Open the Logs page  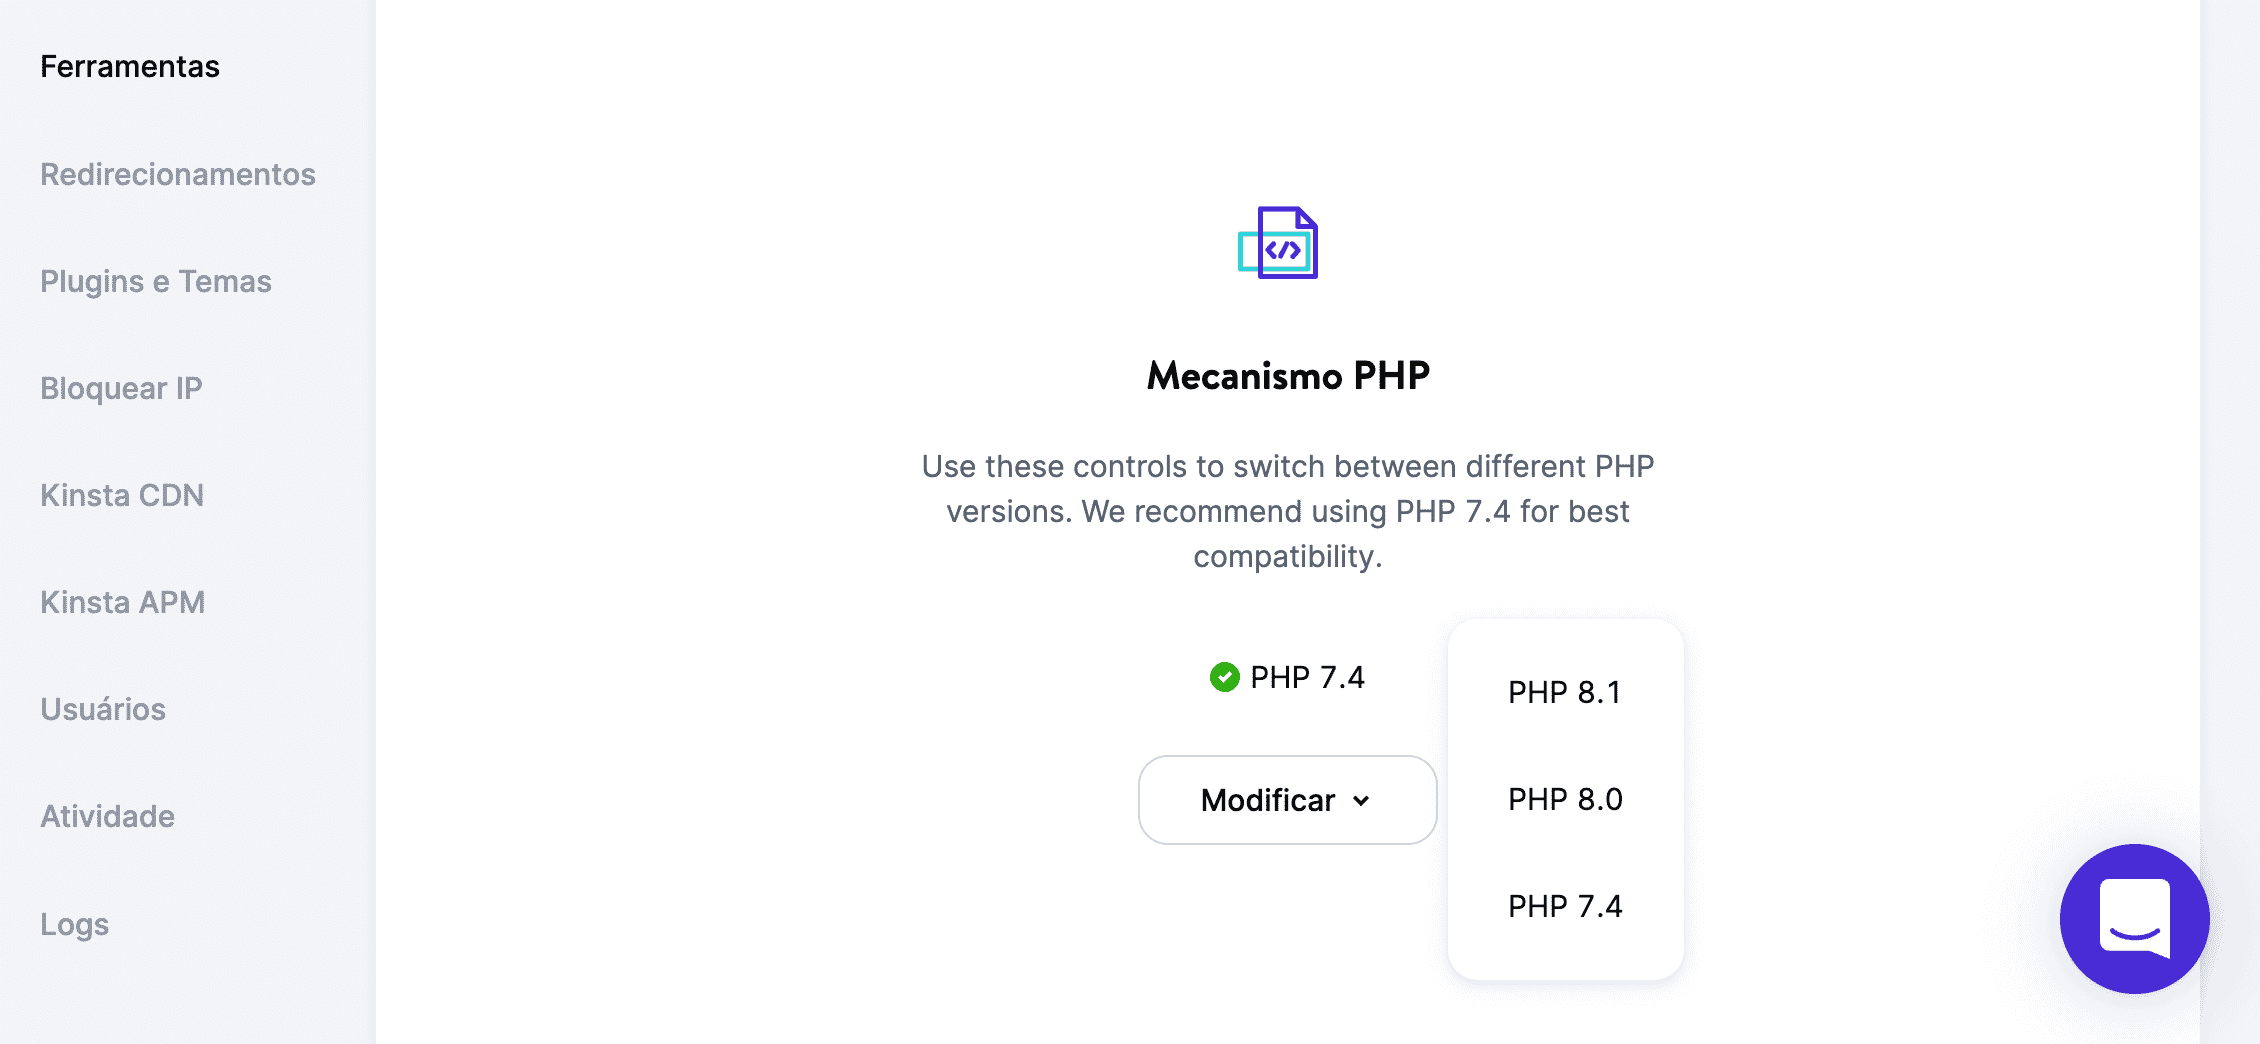click(74, 924)
